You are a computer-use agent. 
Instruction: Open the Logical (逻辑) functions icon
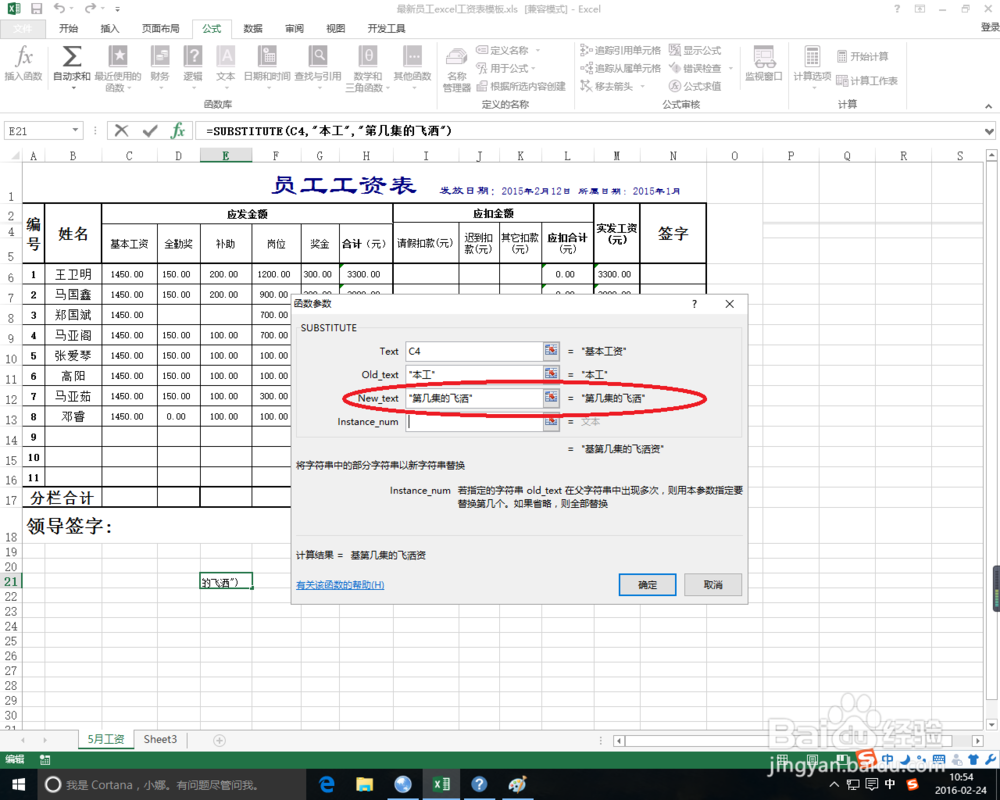(193, 65)
